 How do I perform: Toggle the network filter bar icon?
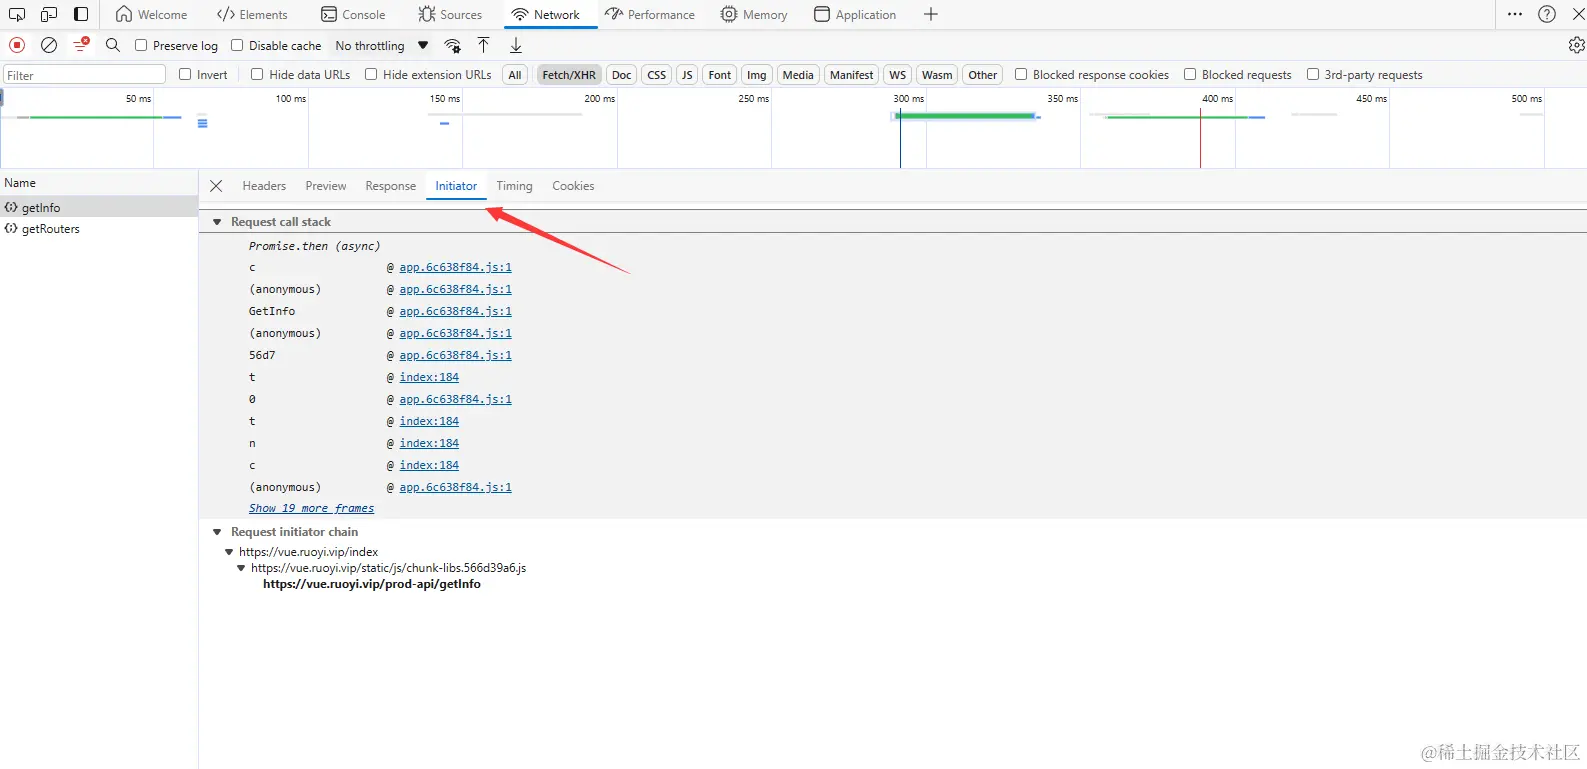click(x=81, y=45)
